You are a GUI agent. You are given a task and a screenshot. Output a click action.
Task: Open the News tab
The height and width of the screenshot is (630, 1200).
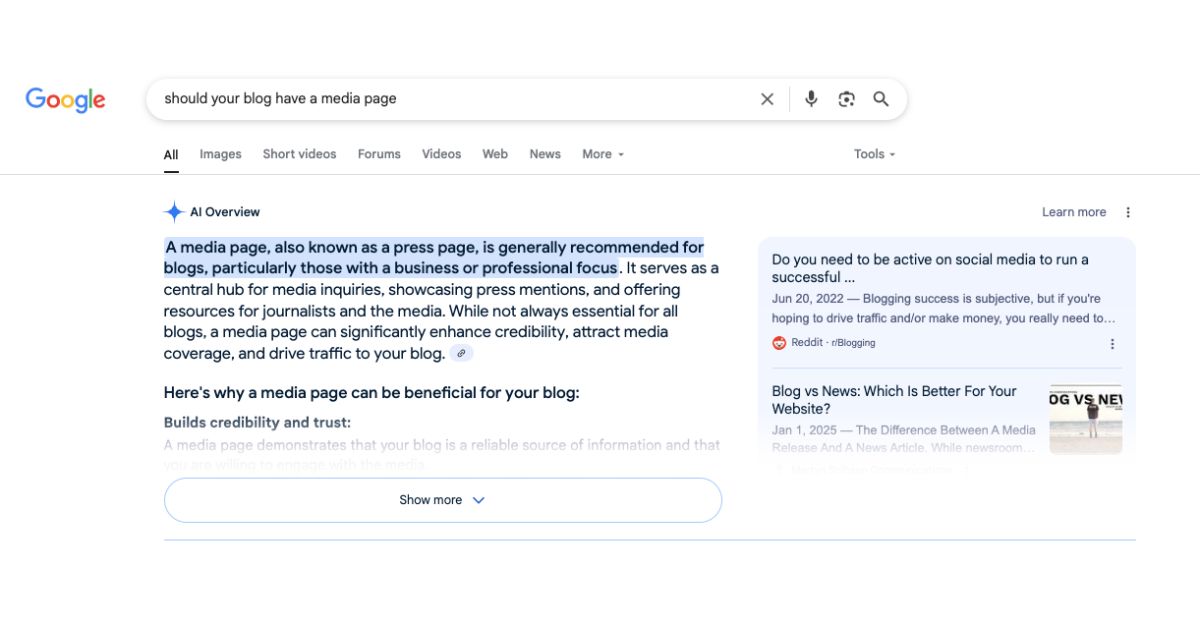[x=545, y=154]
